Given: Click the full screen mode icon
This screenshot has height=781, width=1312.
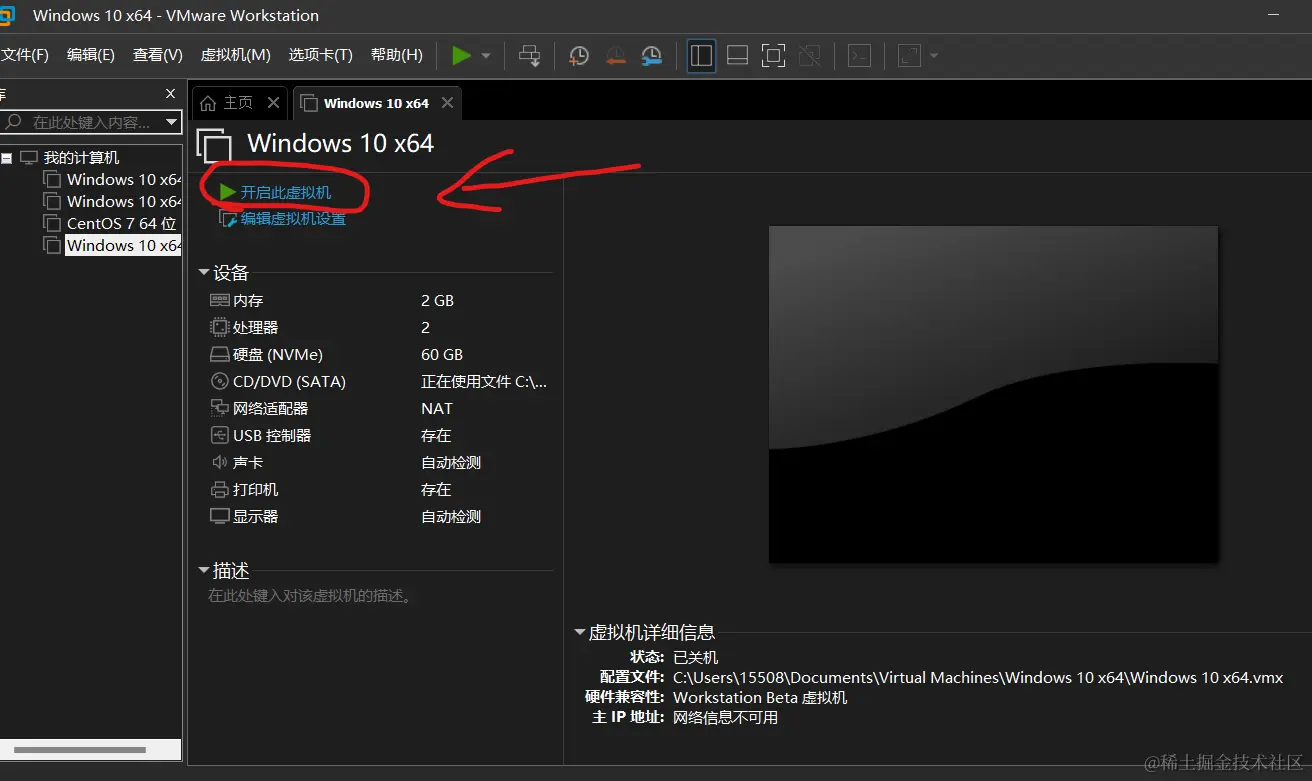Looking at the screenshot, I should (773, 56).
